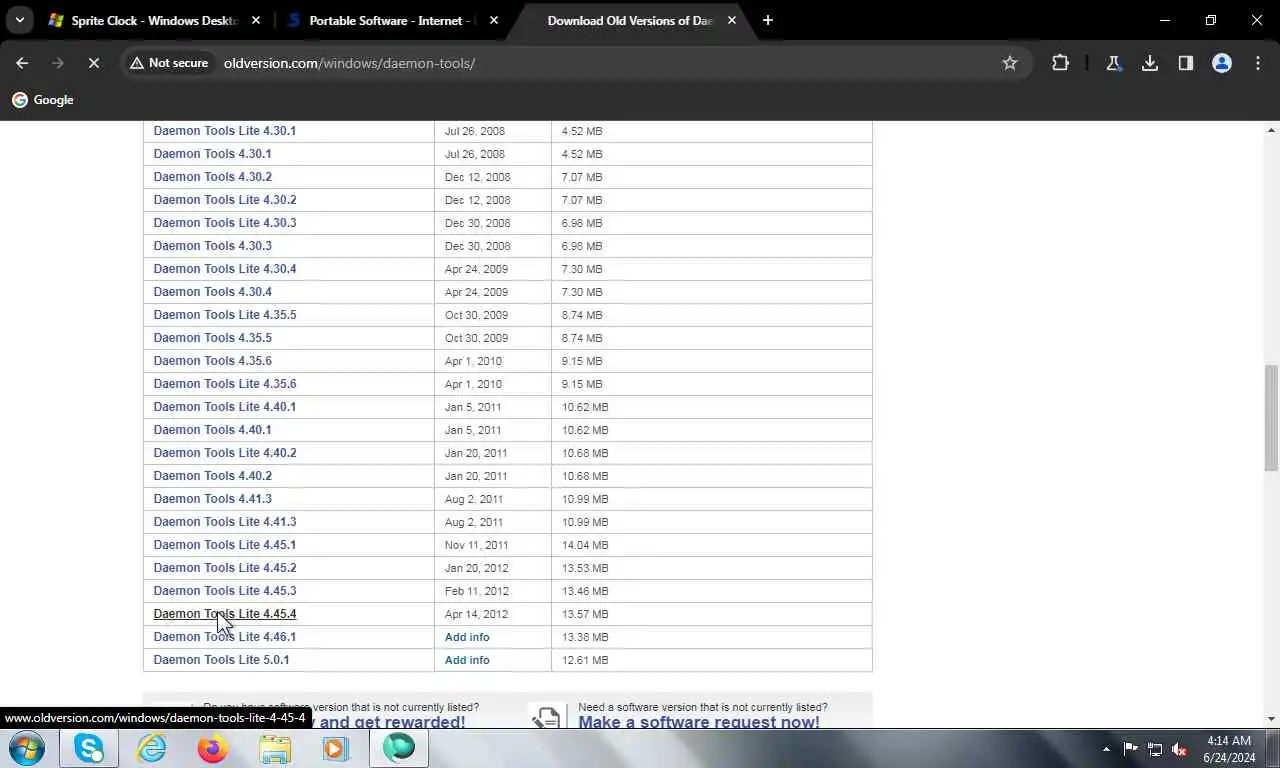Open Daemon Tools Lite 4.45.1 link

(x=225, y=545)
